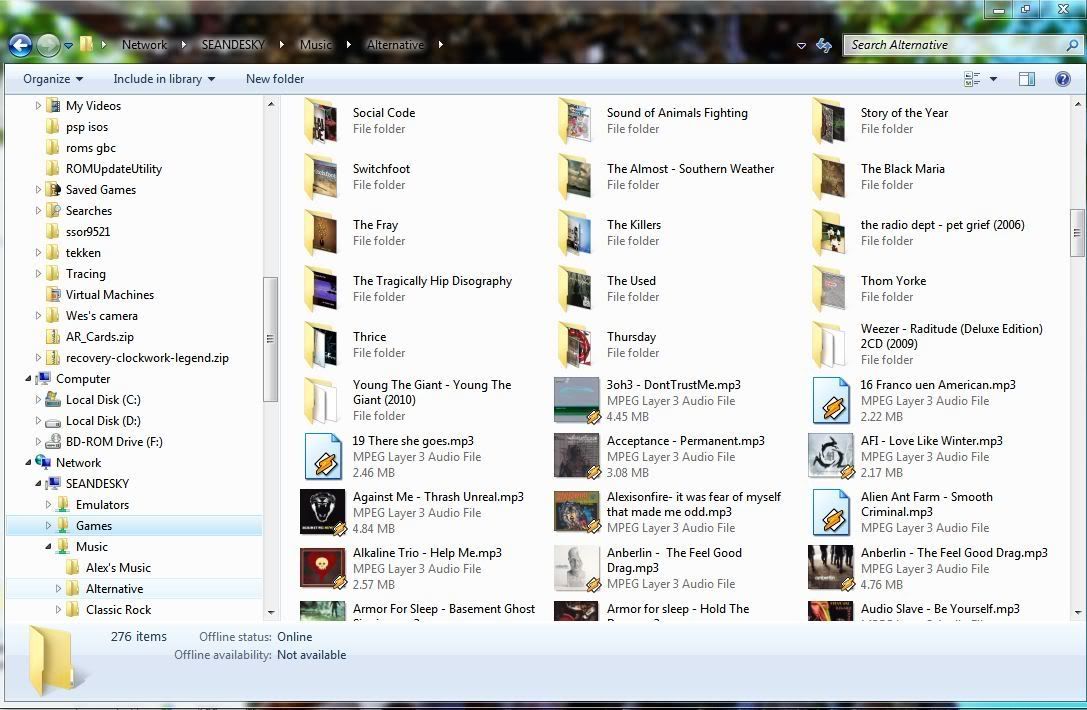This screenshot has height=710, width=1087.
Task: Open address bar previous locations dropdown
Action: [x=801, y=46]
